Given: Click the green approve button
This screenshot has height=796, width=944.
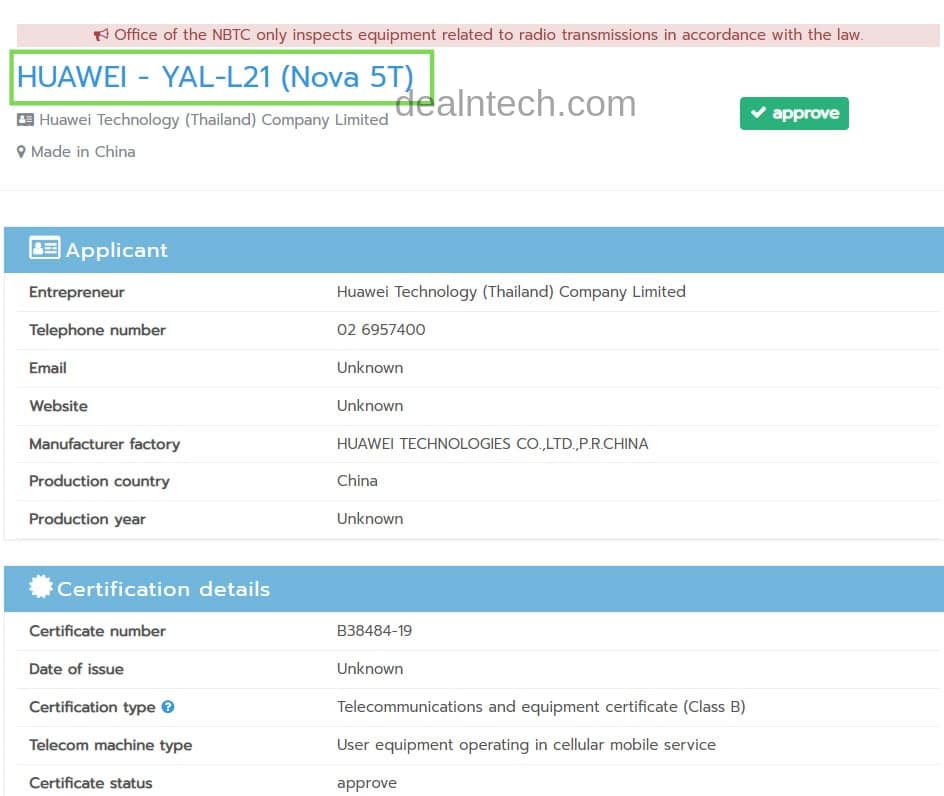Looking at the screenshot, I should (x=794, y=113).
